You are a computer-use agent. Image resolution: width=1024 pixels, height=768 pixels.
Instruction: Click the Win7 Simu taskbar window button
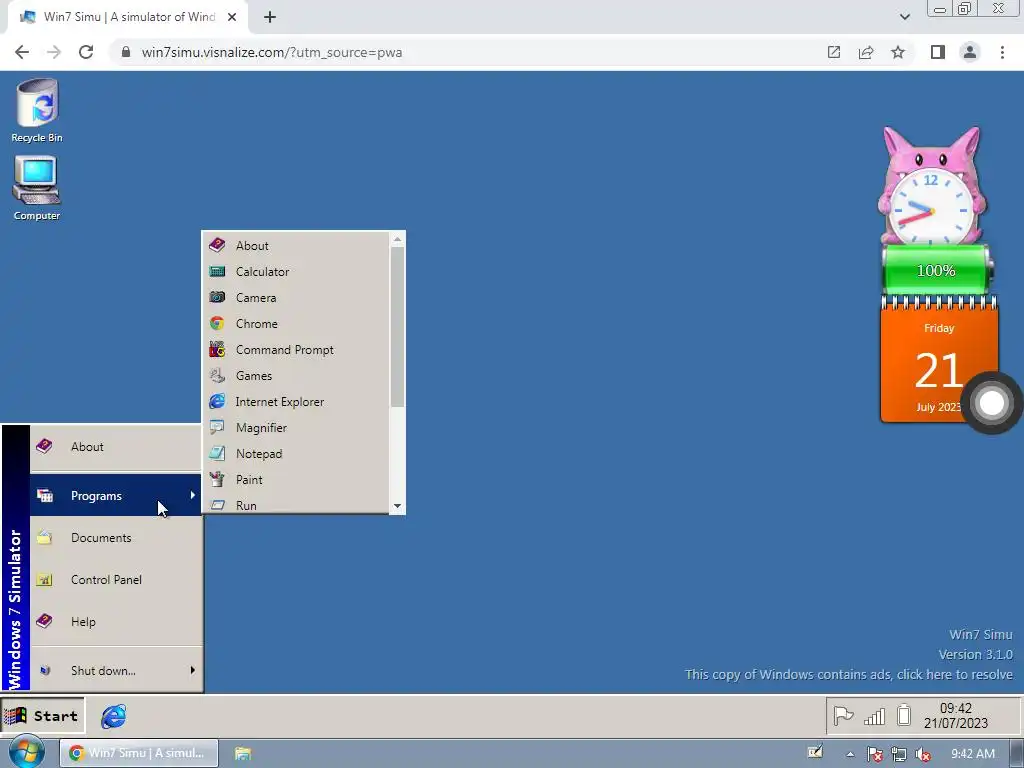(139, 753)
